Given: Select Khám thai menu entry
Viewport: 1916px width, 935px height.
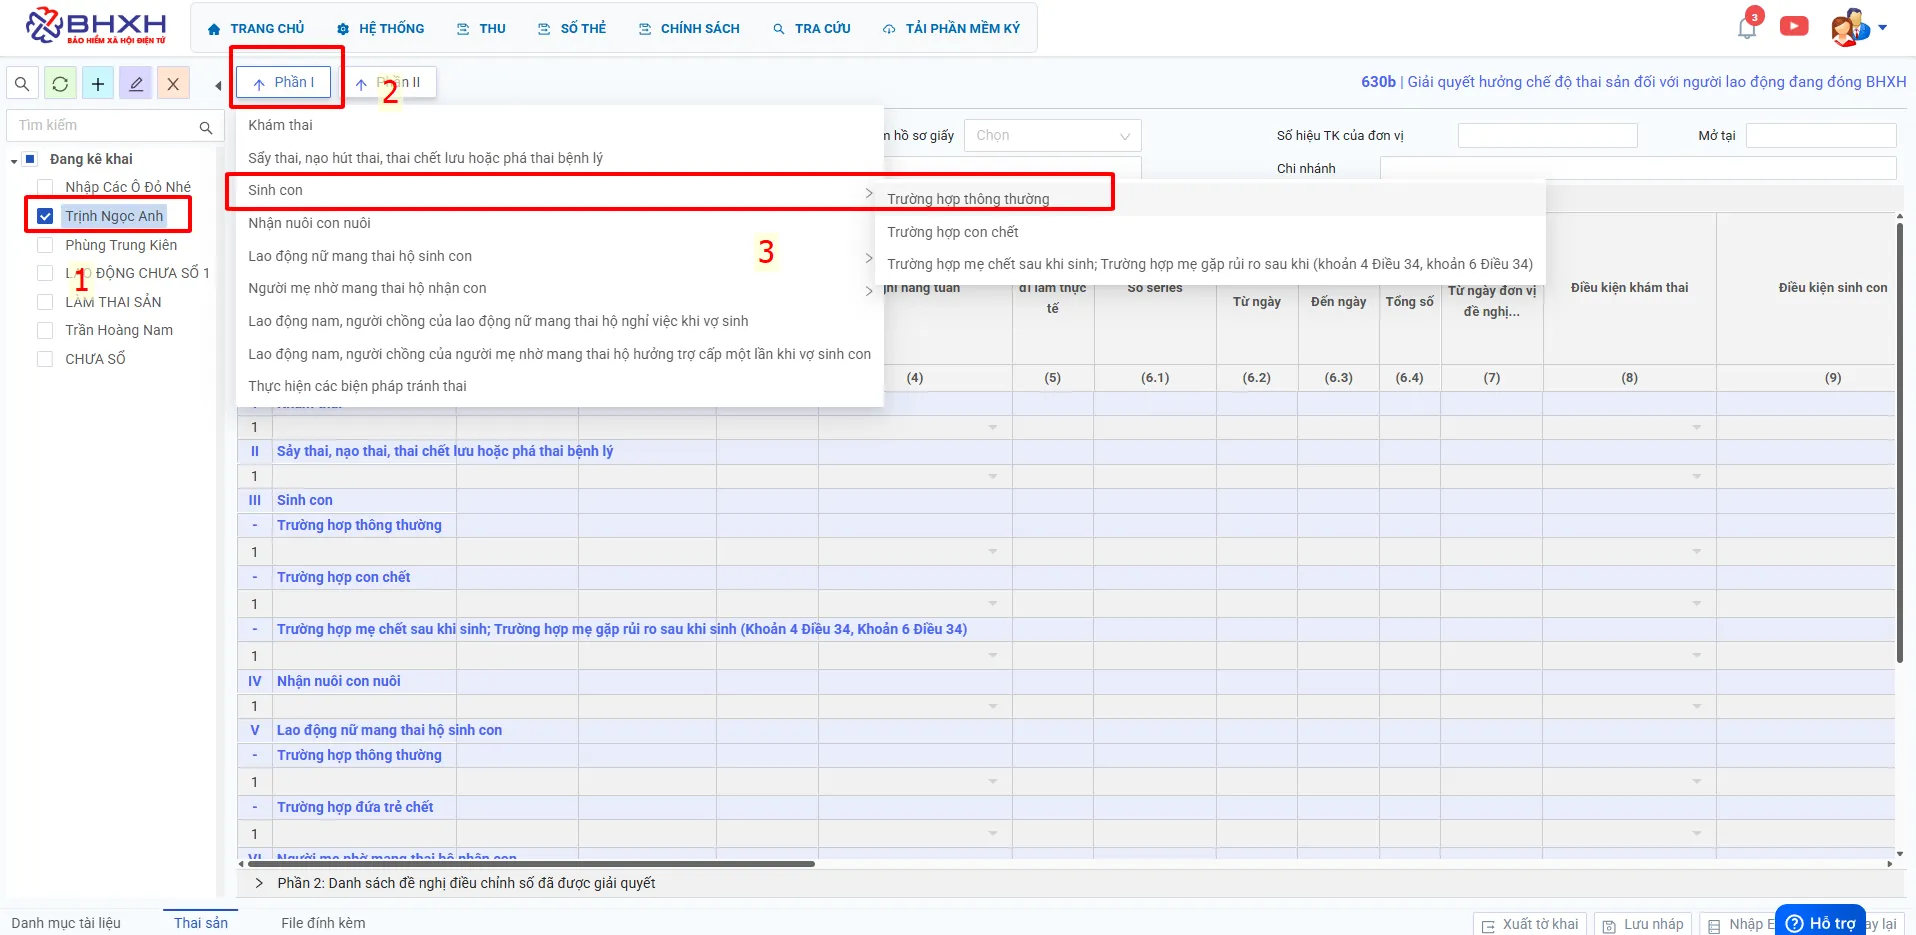Looking at the screenshot, I should click(x=559, y=125).
